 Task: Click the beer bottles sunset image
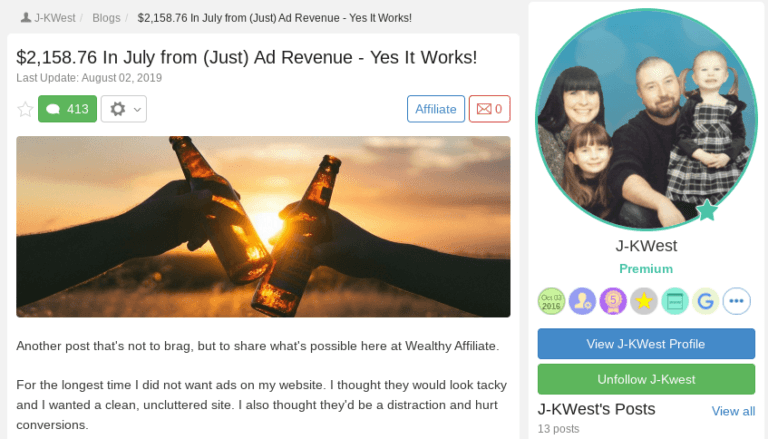[264, 227]
